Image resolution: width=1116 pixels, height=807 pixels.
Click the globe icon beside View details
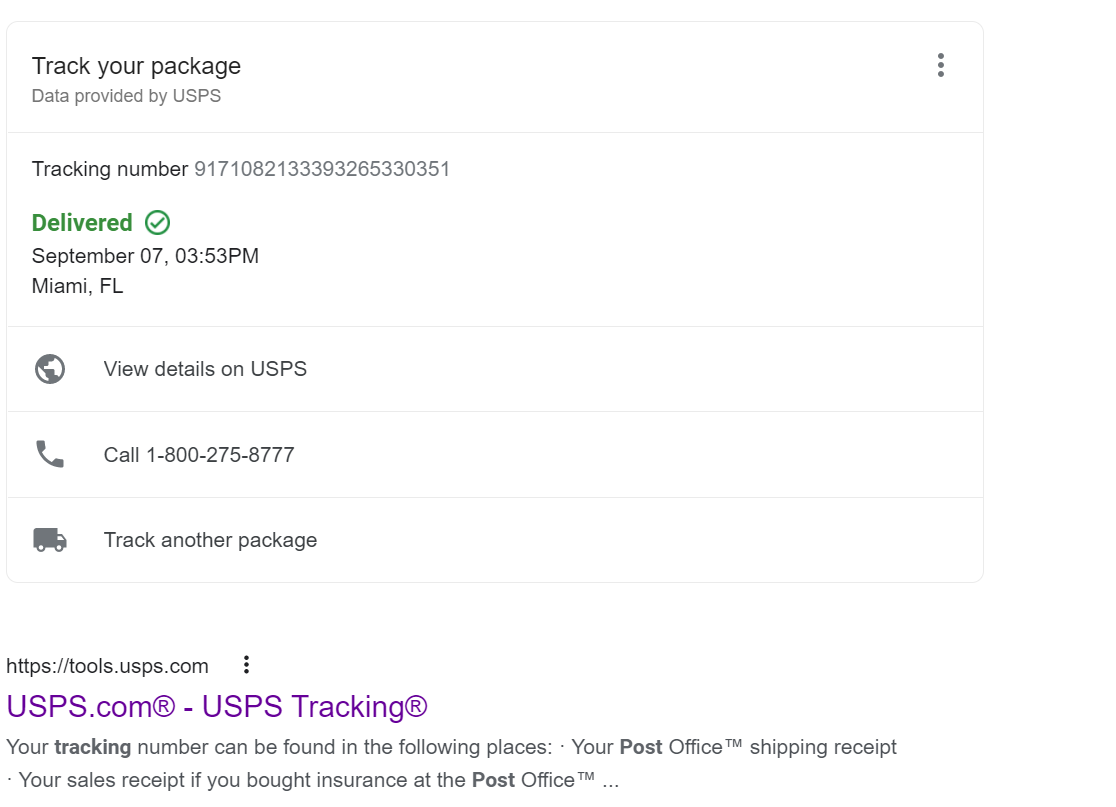pos(50,369)
